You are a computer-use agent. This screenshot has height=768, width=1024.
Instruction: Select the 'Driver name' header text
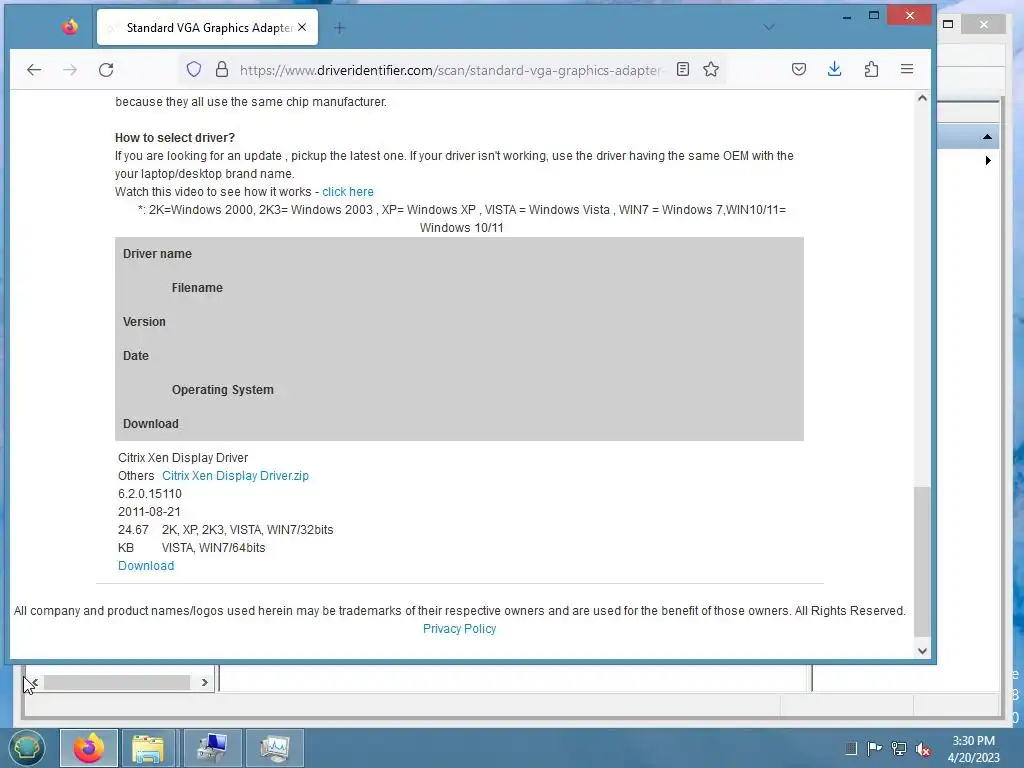[157, 253]
